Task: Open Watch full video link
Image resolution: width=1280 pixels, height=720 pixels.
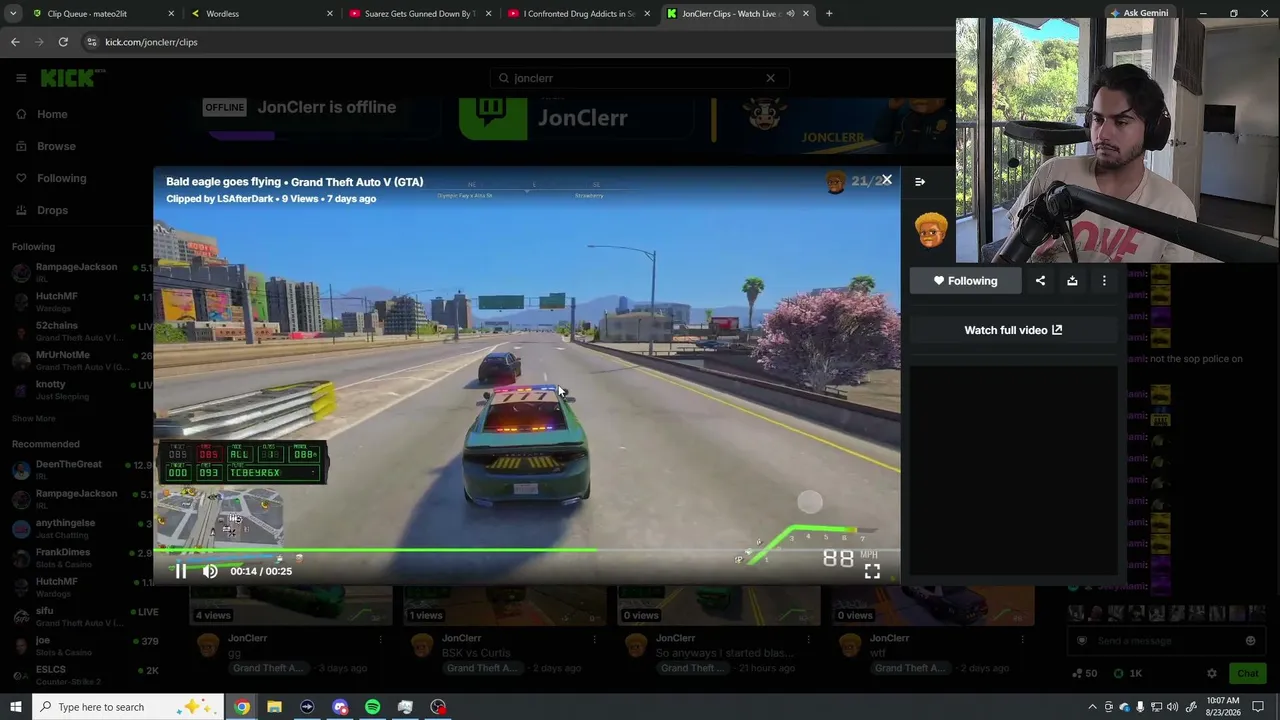Action: (x=1013, y=330)
